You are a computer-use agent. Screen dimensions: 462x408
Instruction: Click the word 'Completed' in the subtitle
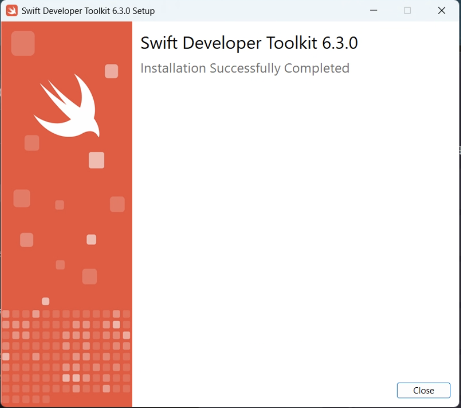(317, 68)
